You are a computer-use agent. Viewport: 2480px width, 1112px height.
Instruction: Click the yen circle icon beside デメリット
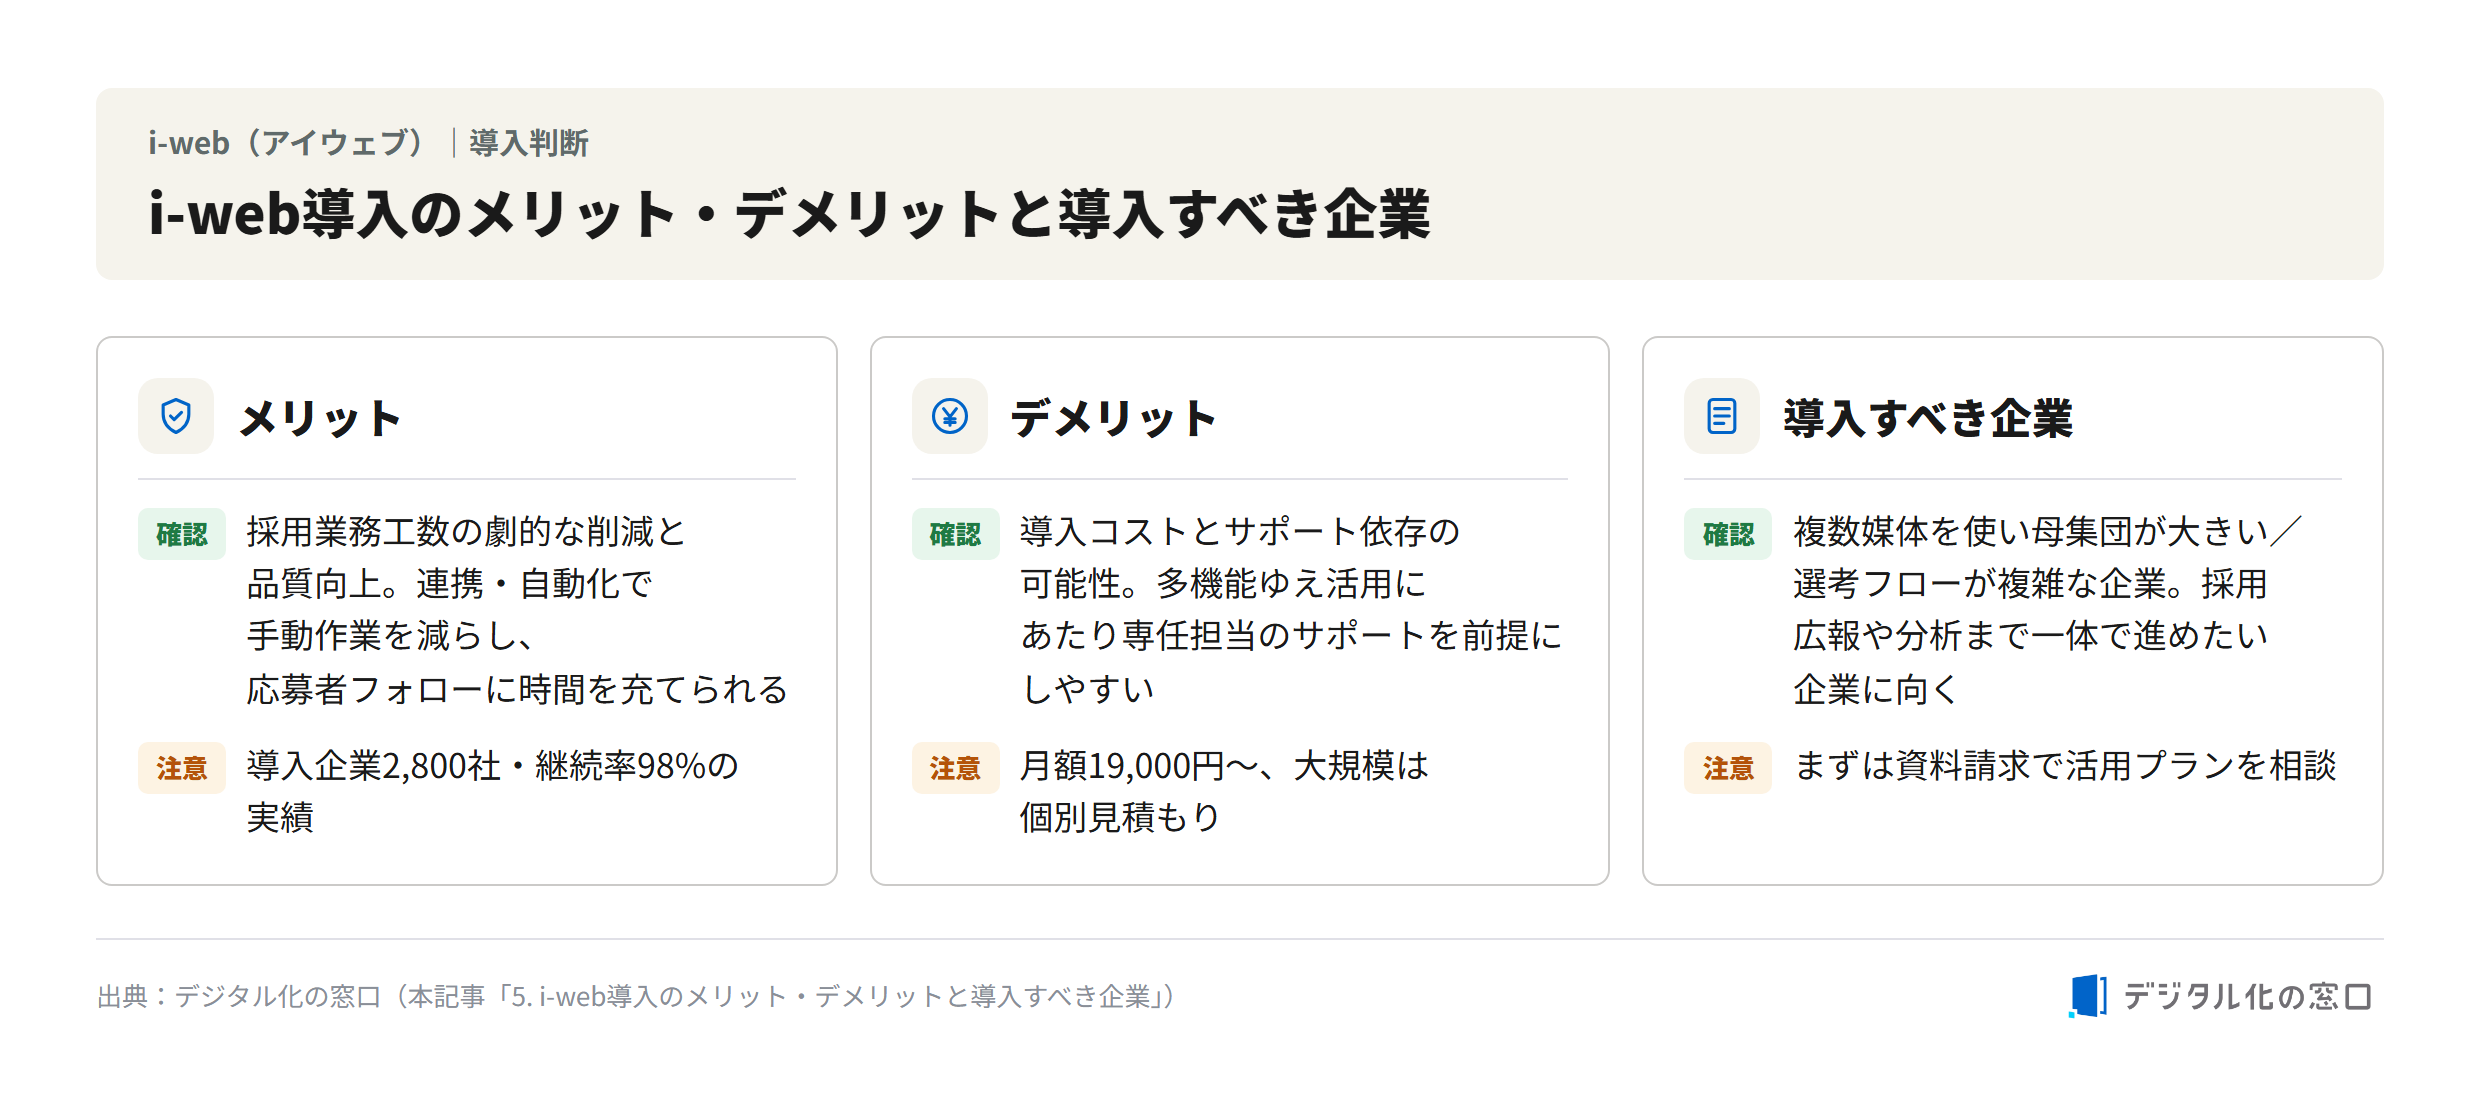[x=949, y=416]
